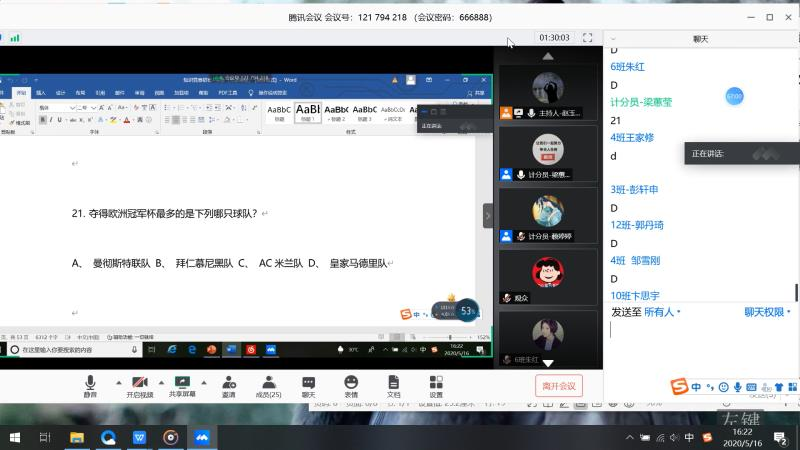This screenshot has height=450, width=800.
Task: Enter fullscreen using the icon beside the timer
Action: pos(588,37)
